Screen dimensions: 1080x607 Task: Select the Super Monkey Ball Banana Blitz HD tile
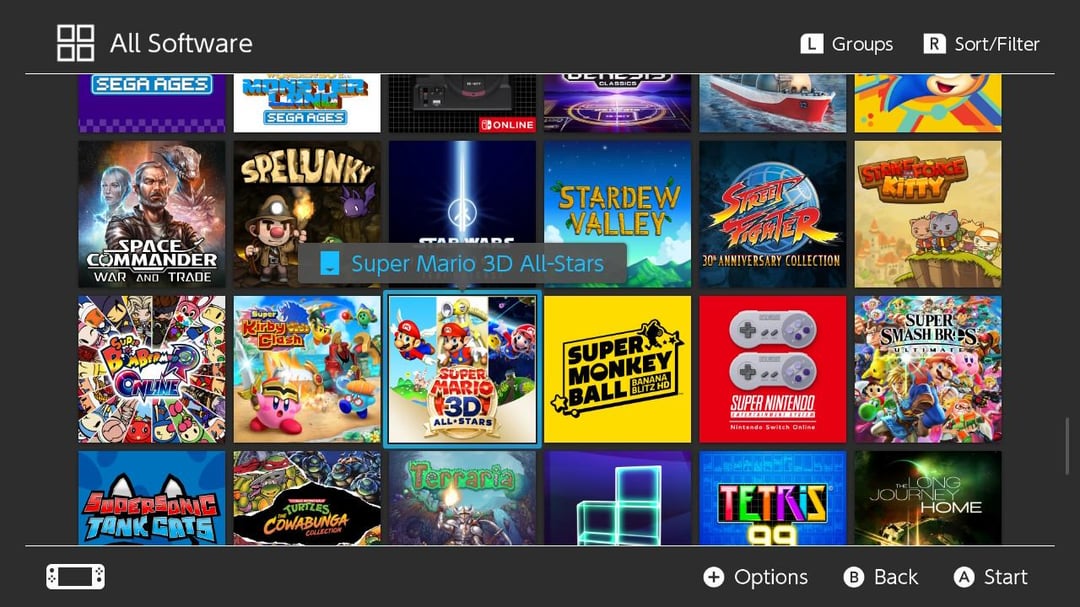pyautogui.click(x=617, y=369)
